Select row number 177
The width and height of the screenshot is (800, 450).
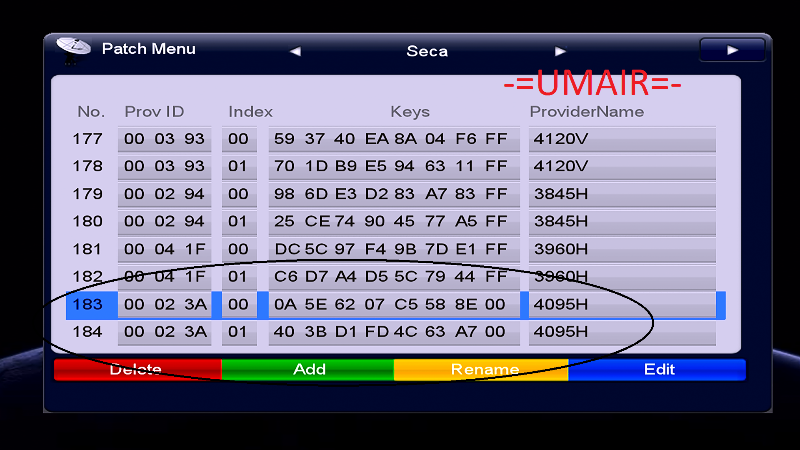(88, 139)
